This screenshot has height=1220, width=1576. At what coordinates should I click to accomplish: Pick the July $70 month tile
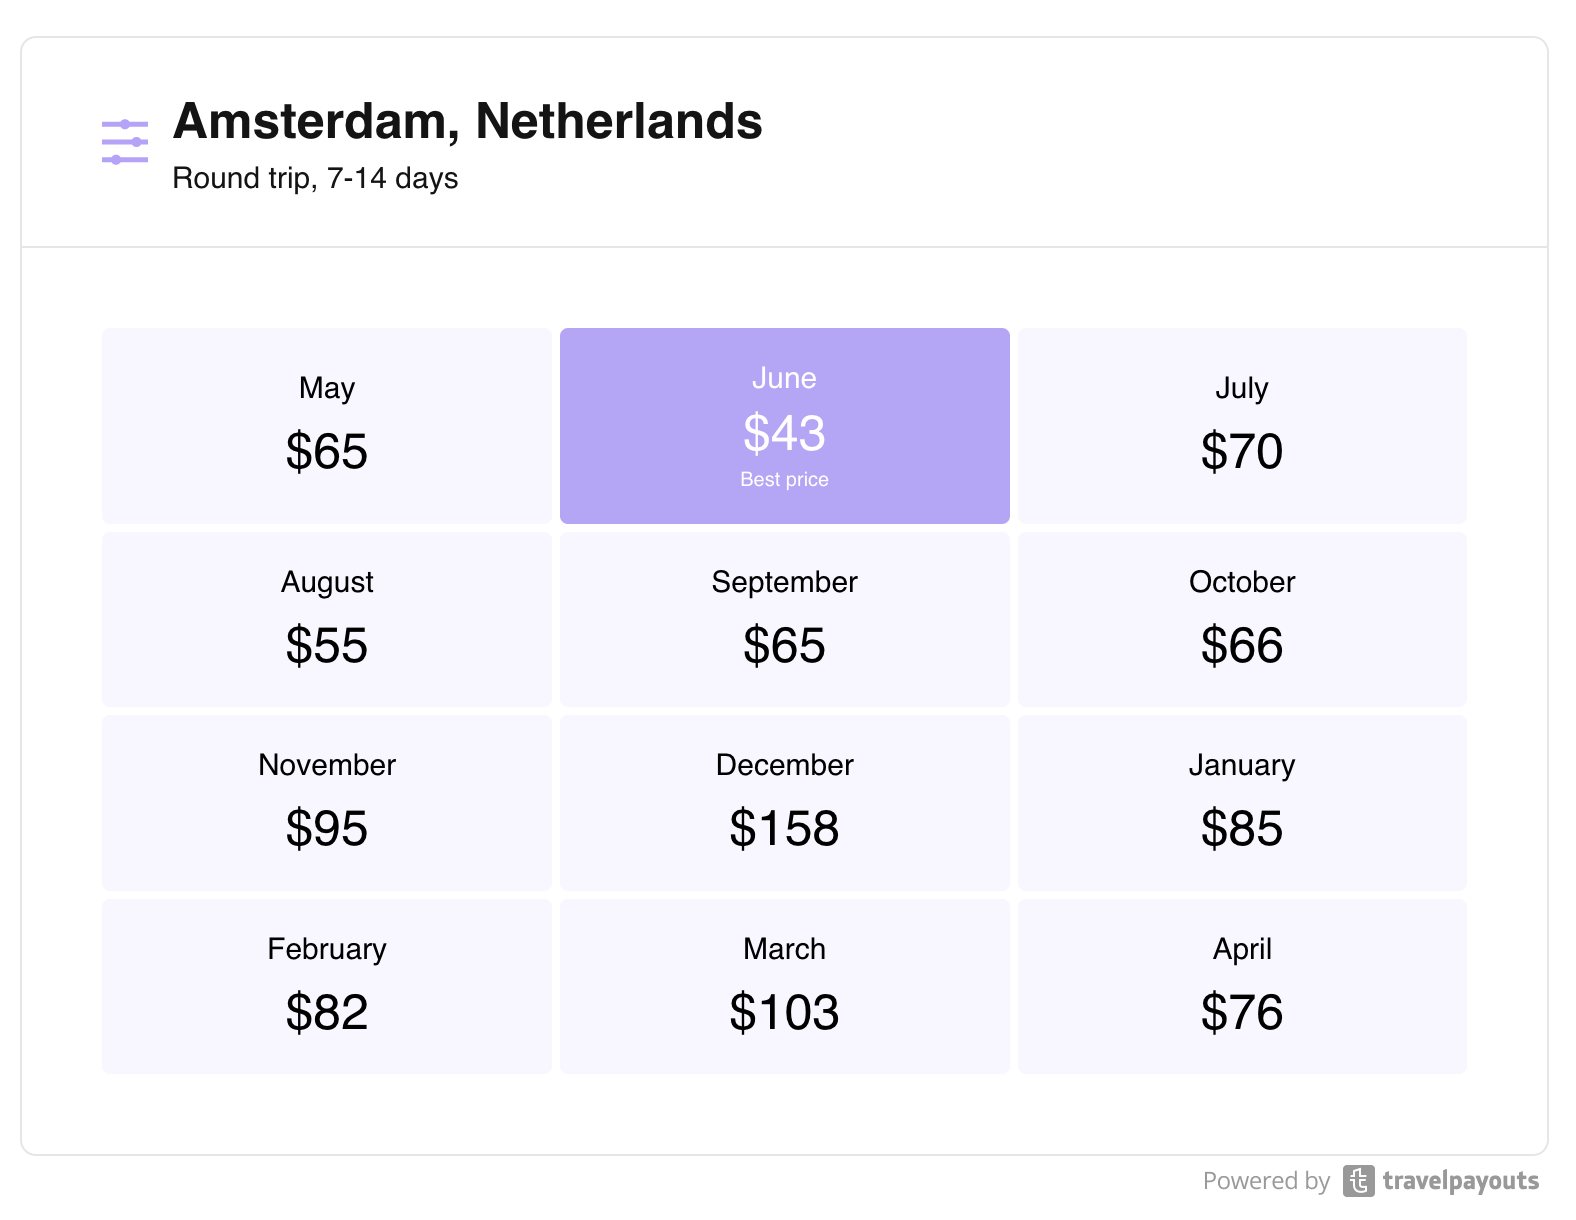1241,425
